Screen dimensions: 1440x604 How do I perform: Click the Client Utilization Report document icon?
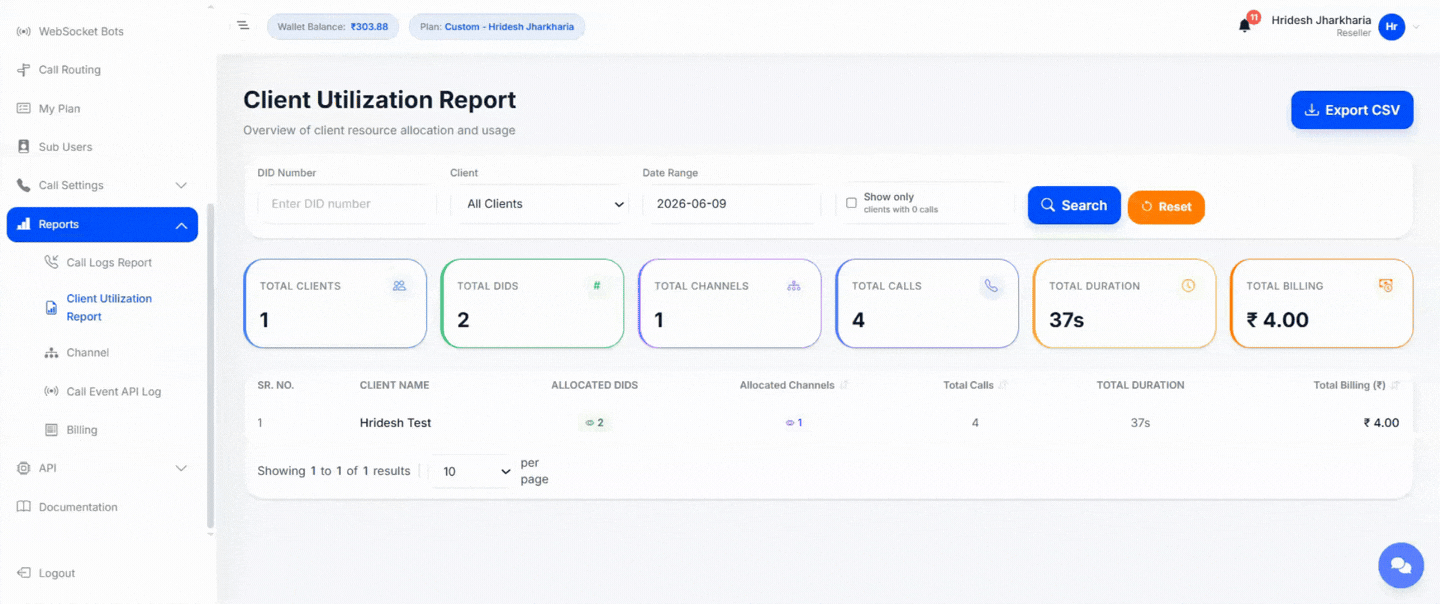(x=51, y=308)
